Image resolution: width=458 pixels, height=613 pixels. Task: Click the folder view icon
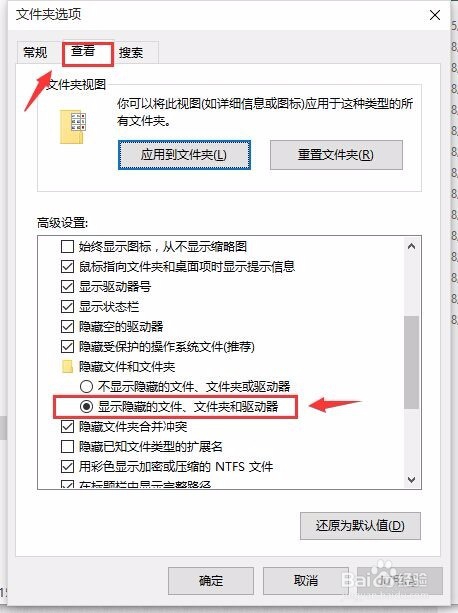73,126
